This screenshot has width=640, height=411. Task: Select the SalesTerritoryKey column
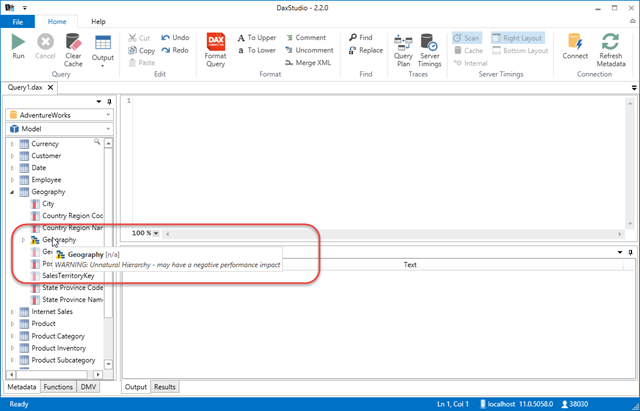(x=68, y=276)
